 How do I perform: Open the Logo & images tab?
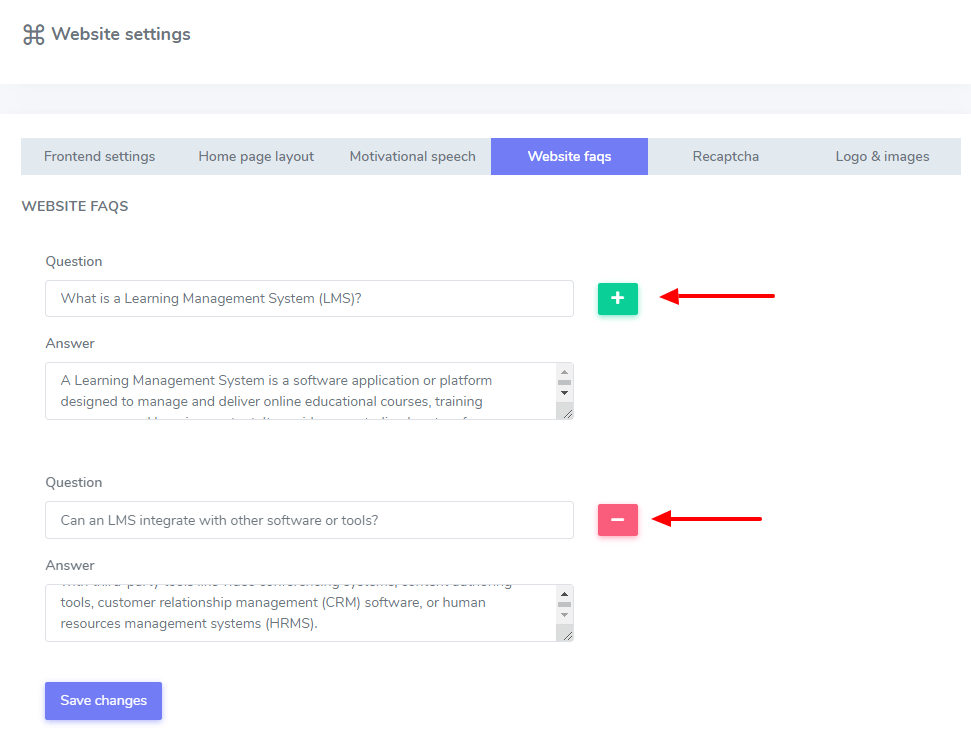(x=882, y=156)
